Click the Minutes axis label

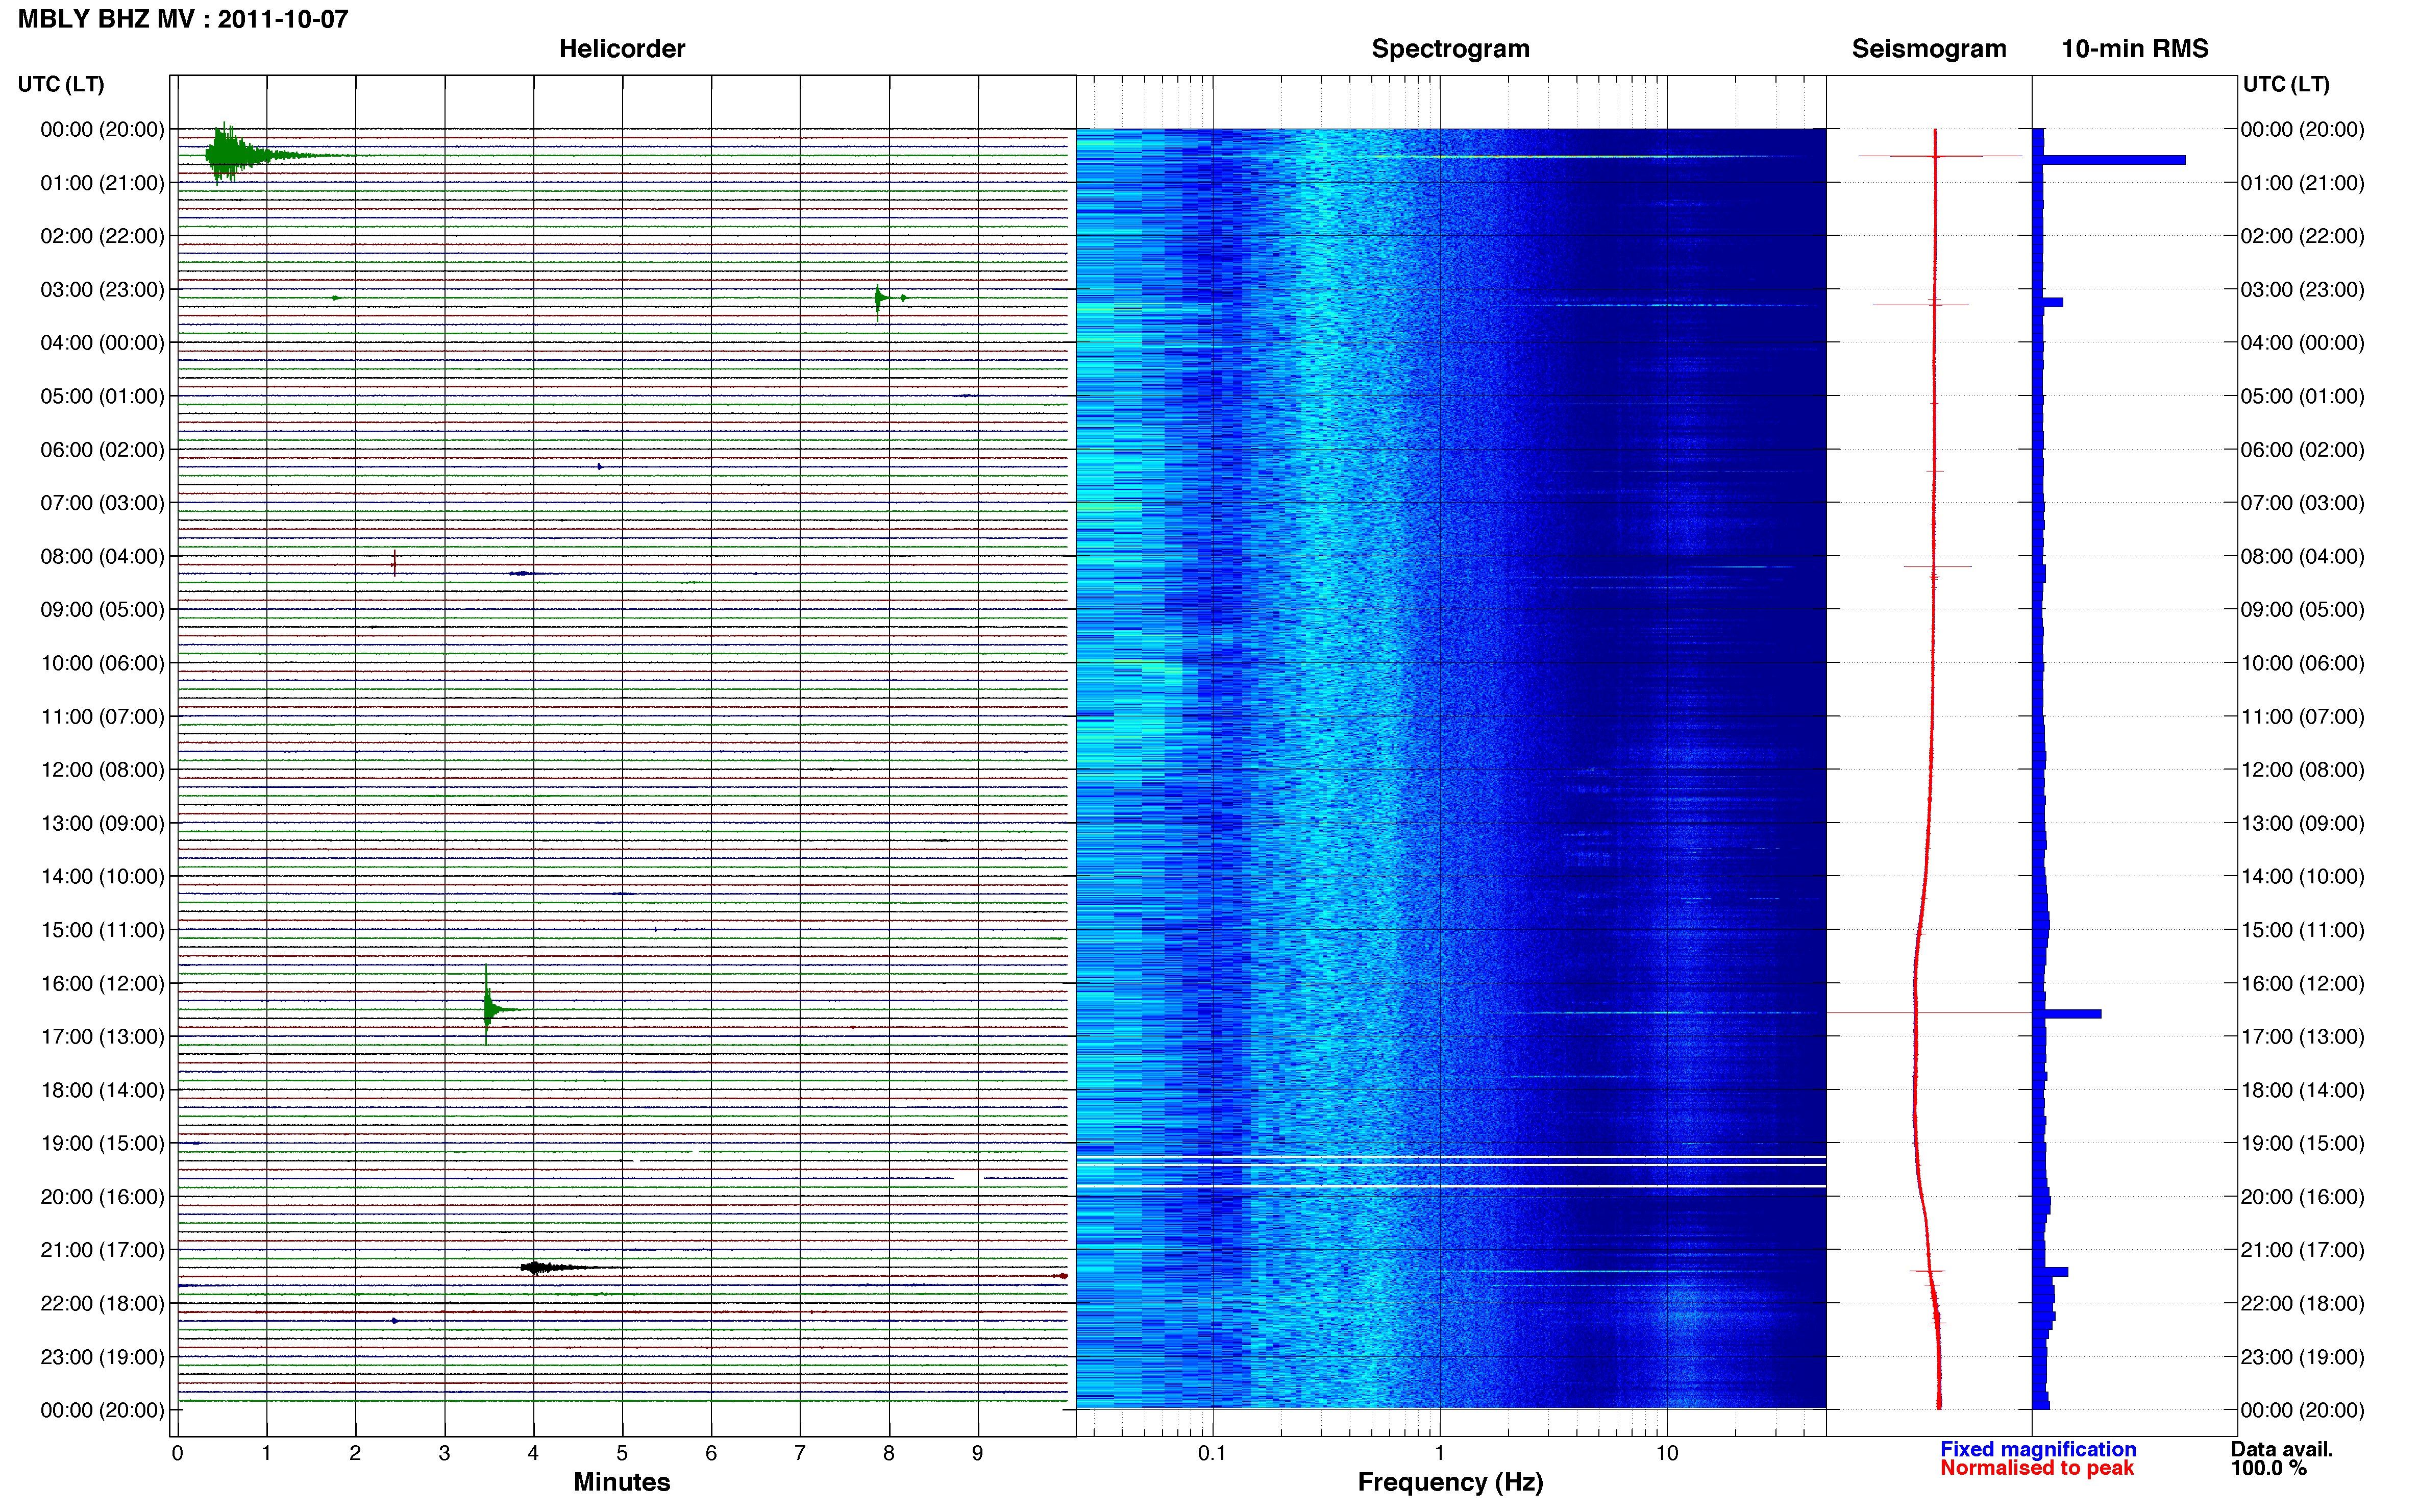pos(621,1482)
